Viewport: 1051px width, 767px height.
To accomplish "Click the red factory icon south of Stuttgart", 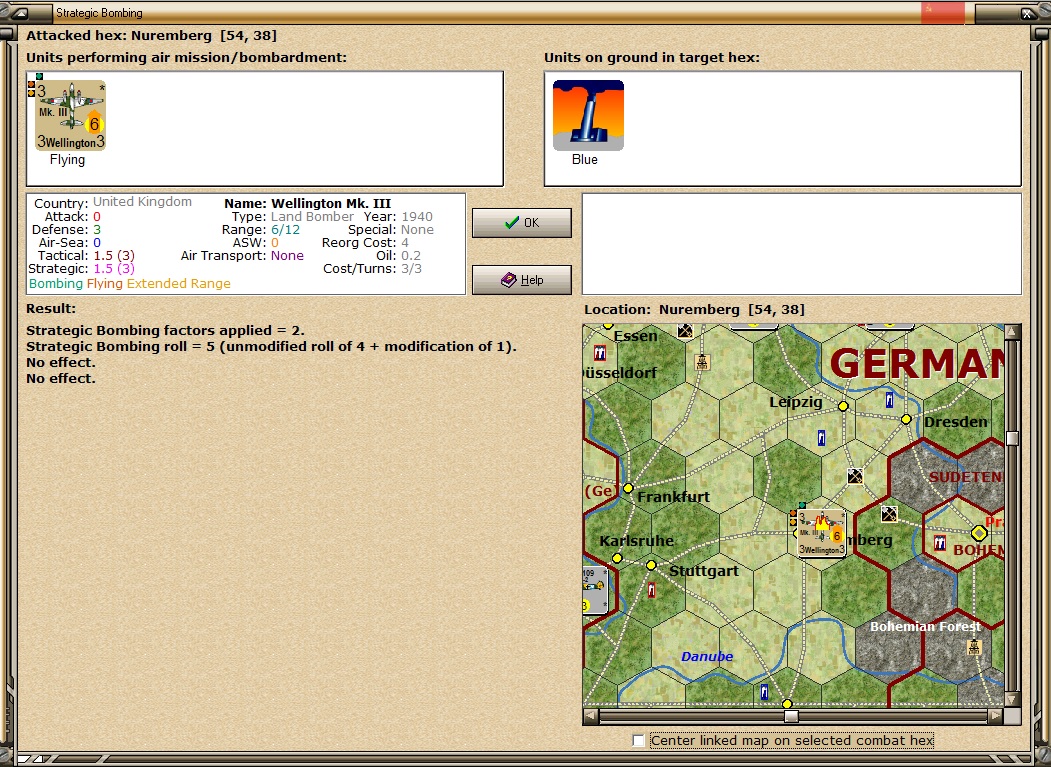I will point(651,590).
